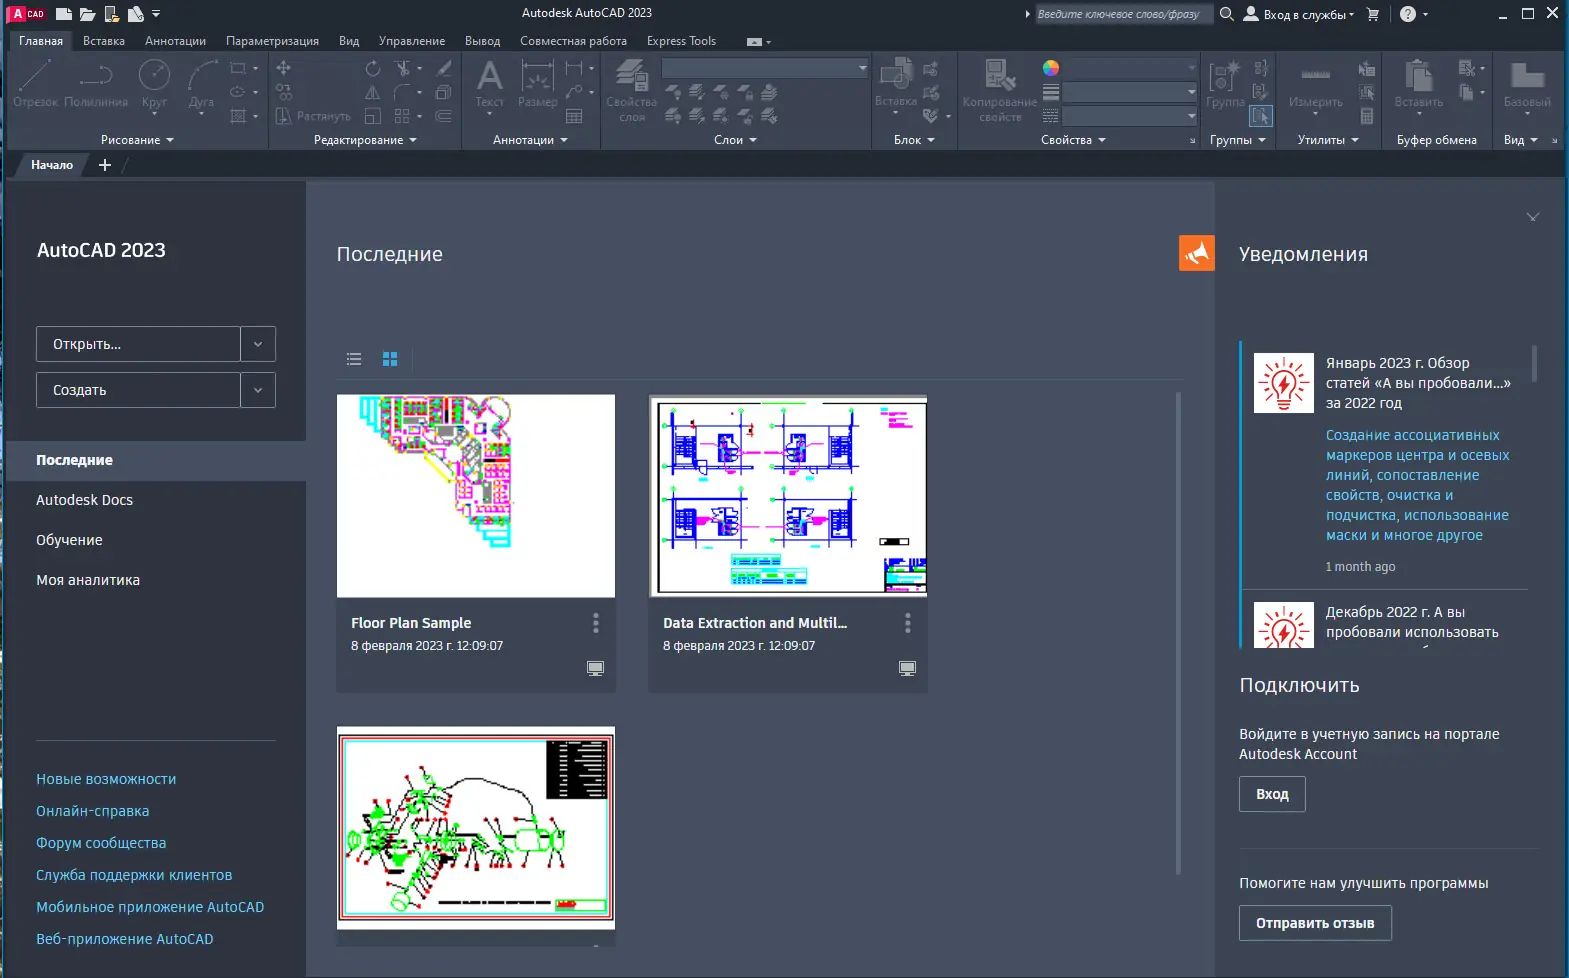Screen dimensions: 1569x978
Task: Open Обучение in the sidebar
Action: tap(69, 540)
